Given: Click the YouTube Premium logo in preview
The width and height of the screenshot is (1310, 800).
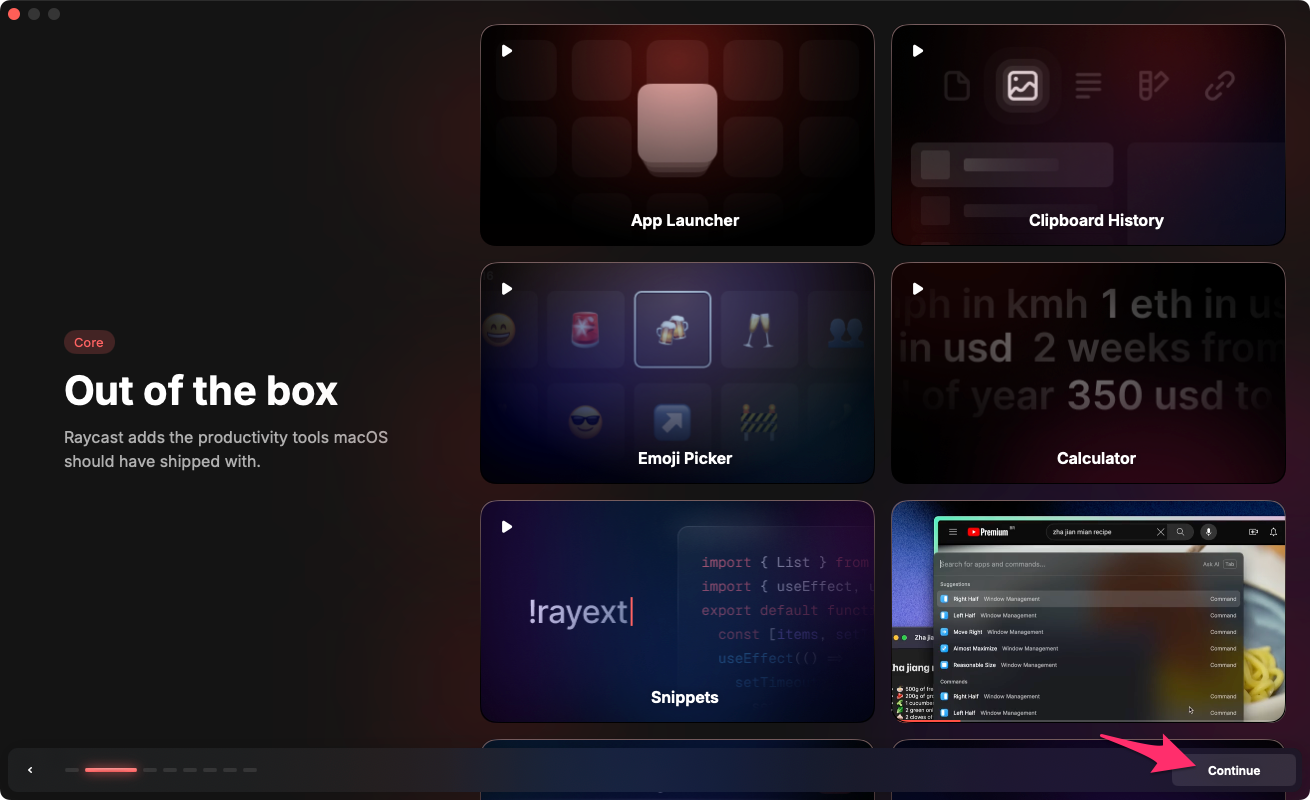Looking at the screenshot, I should [x=990, y=532].
